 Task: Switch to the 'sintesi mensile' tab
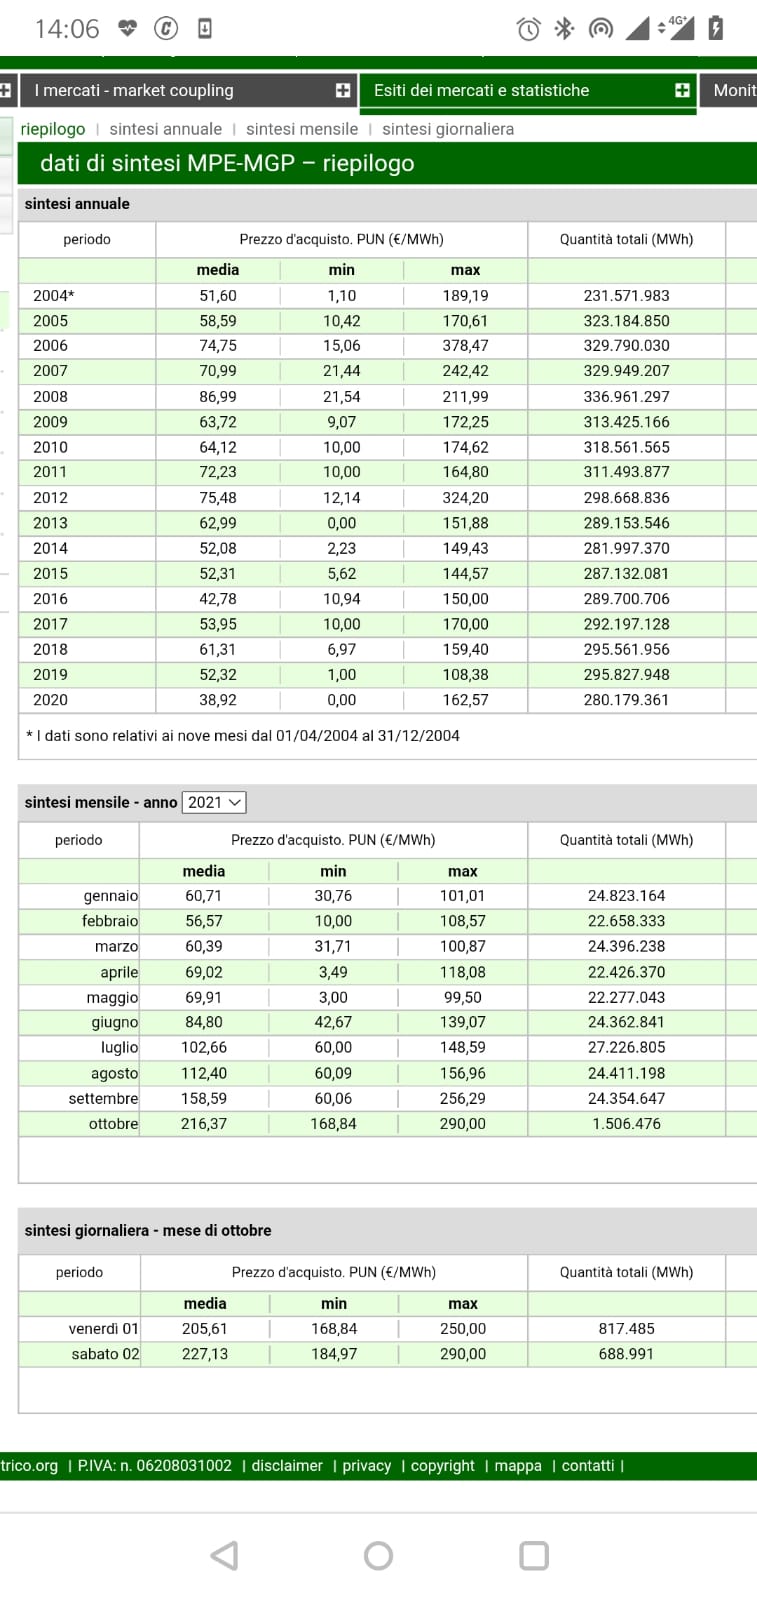(301, 129)
